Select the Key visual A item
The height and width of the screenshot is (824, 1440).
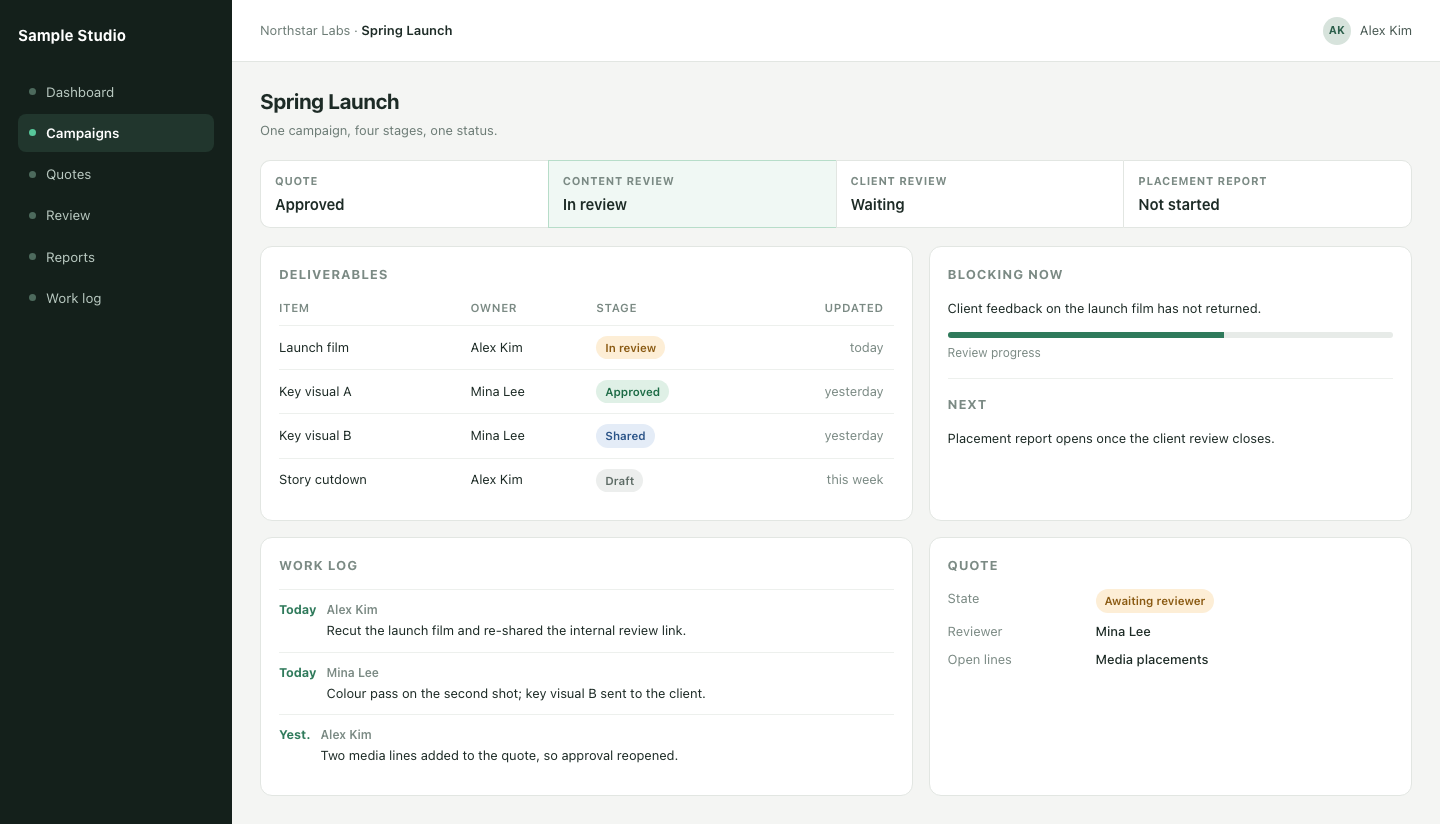pos(315,392)
